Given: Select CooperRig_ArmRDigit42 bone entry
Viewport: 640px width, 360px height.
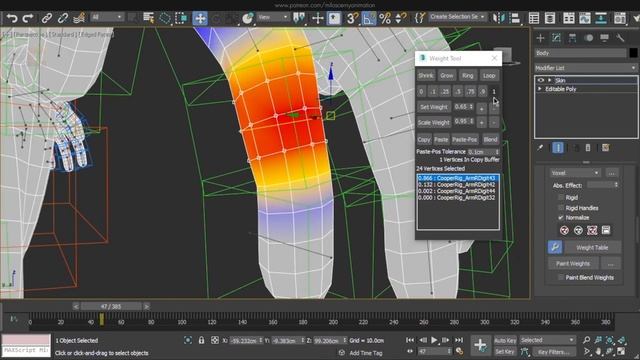Looking at the screenshot, I should 458,184.
